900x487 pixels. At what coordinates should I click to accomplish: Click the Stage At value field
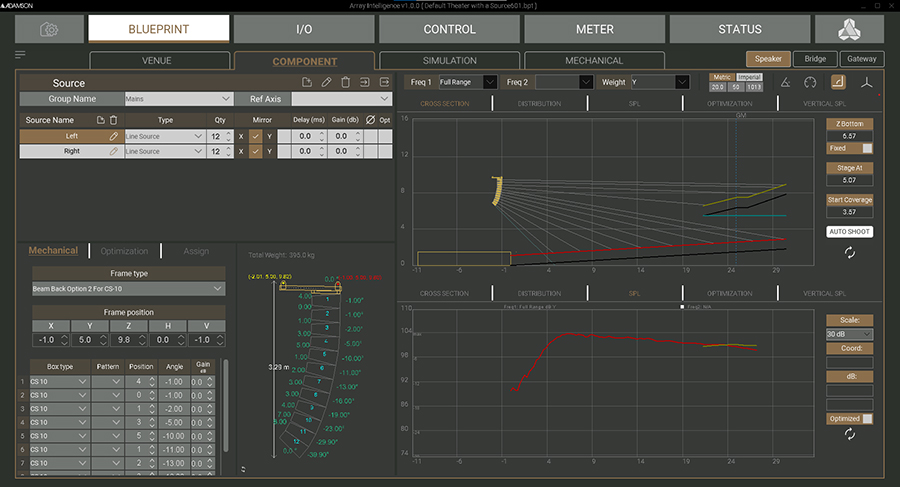[849, 180]
